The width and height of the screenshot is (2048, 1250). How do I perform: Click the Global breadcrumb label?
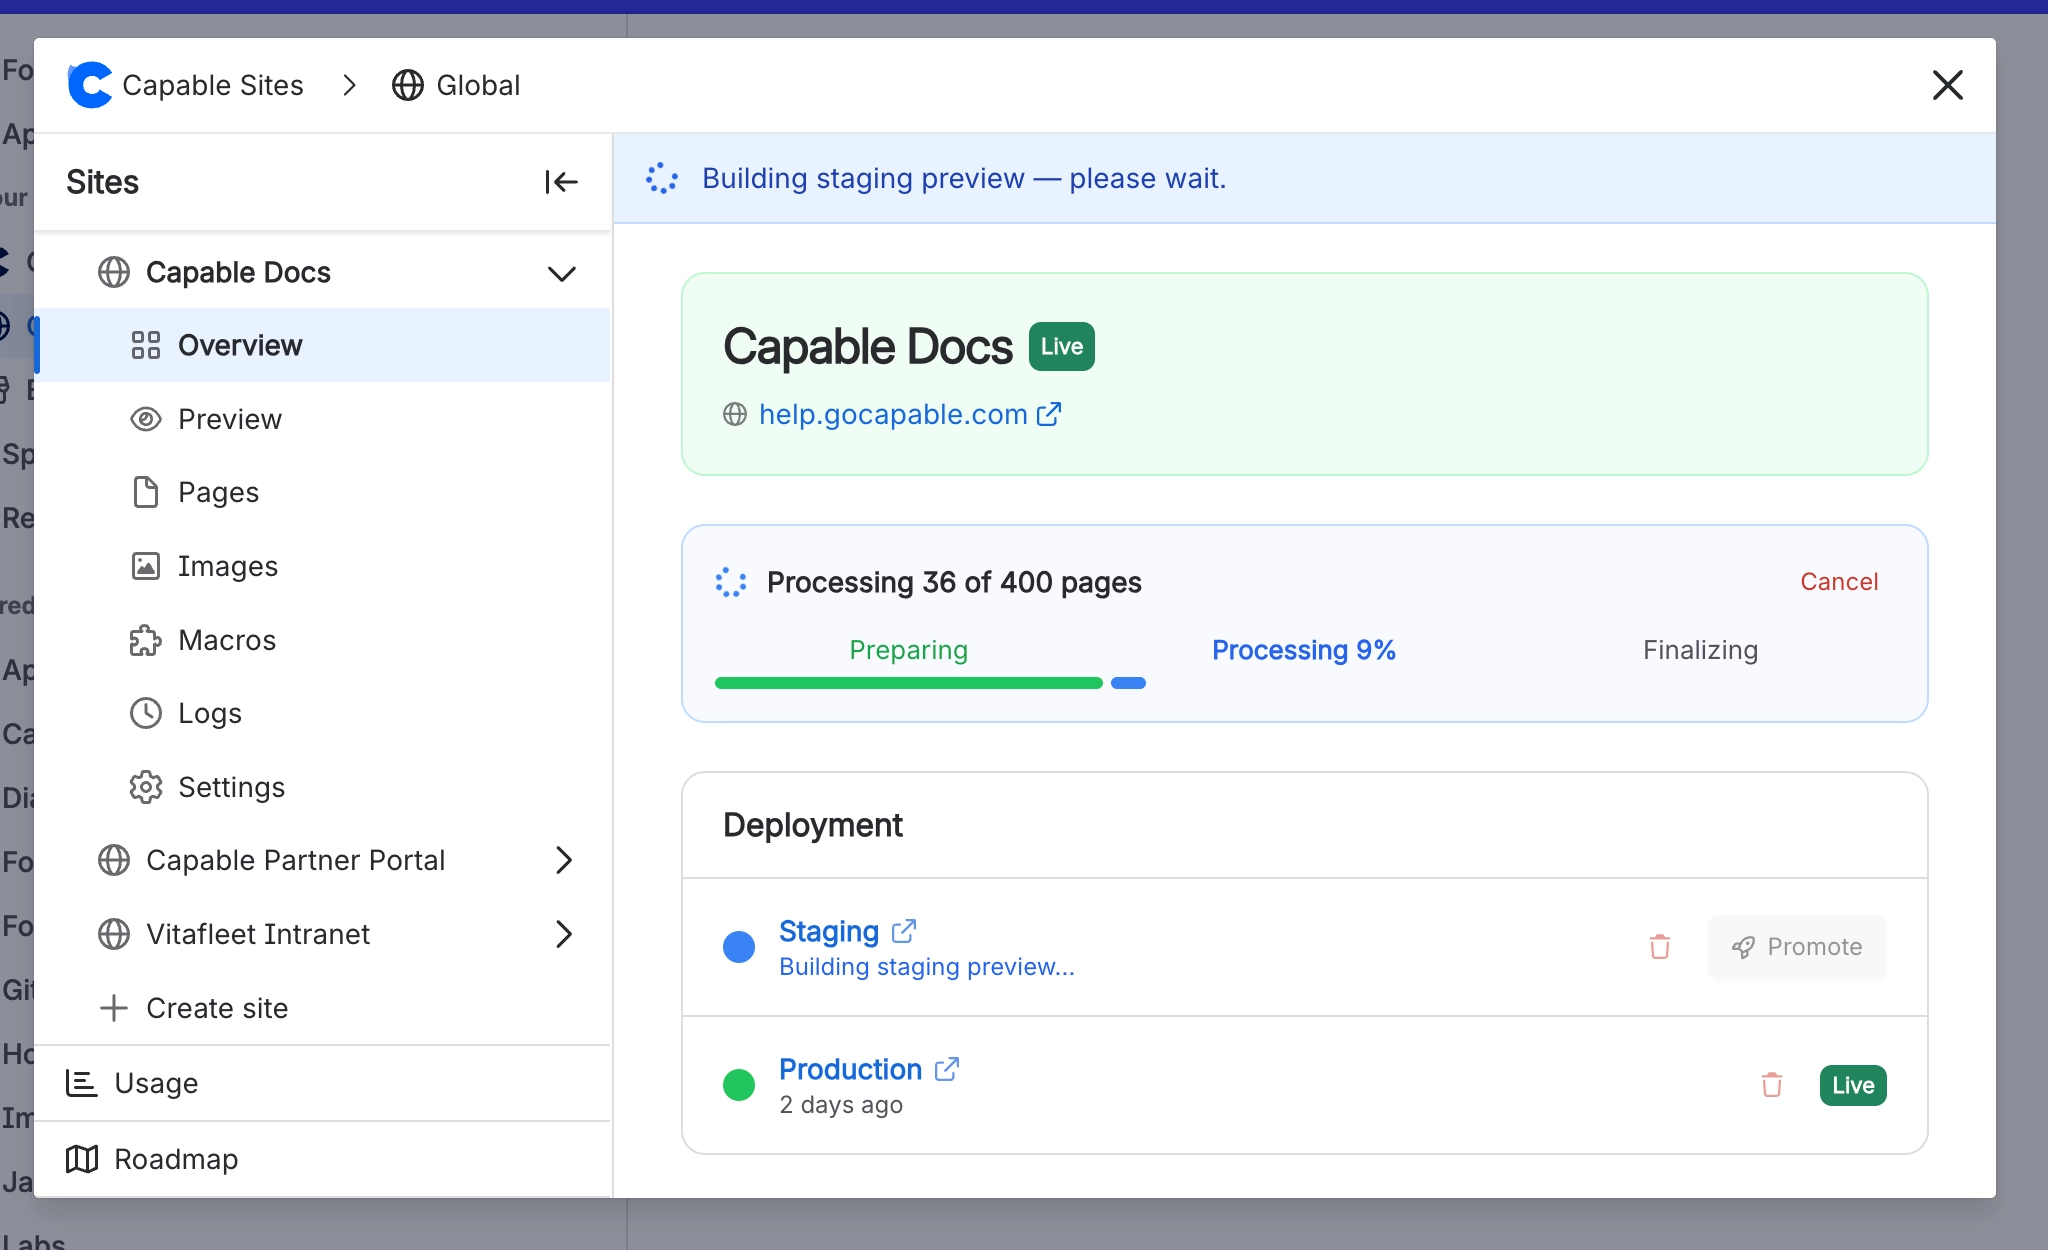[x=478, y=85]
